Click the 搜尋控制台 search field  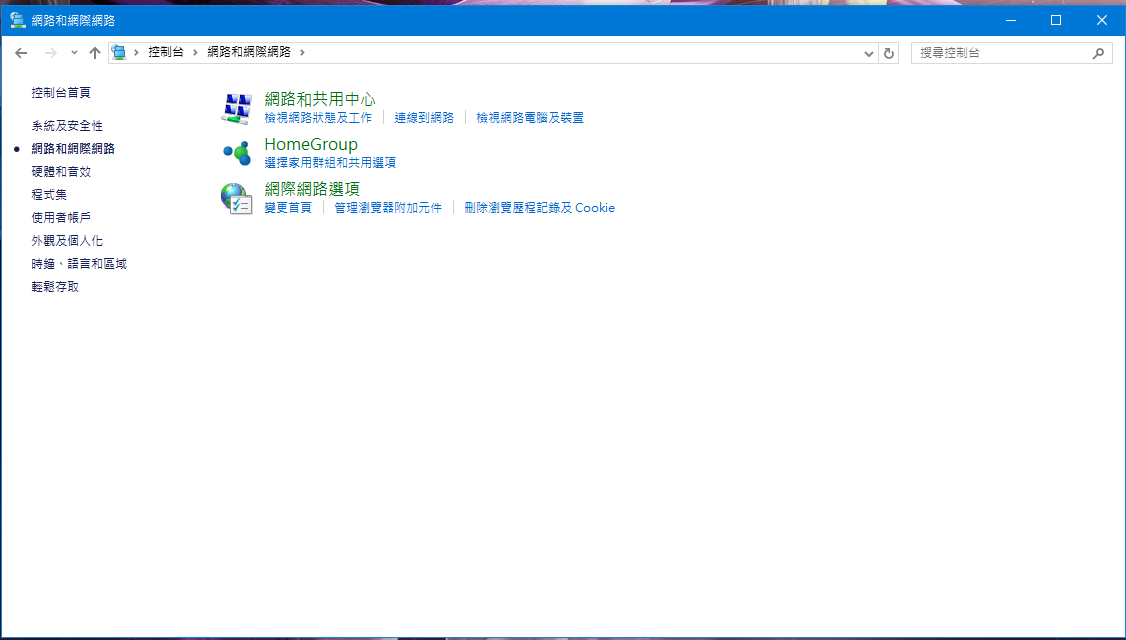[x=1011, y=52]
